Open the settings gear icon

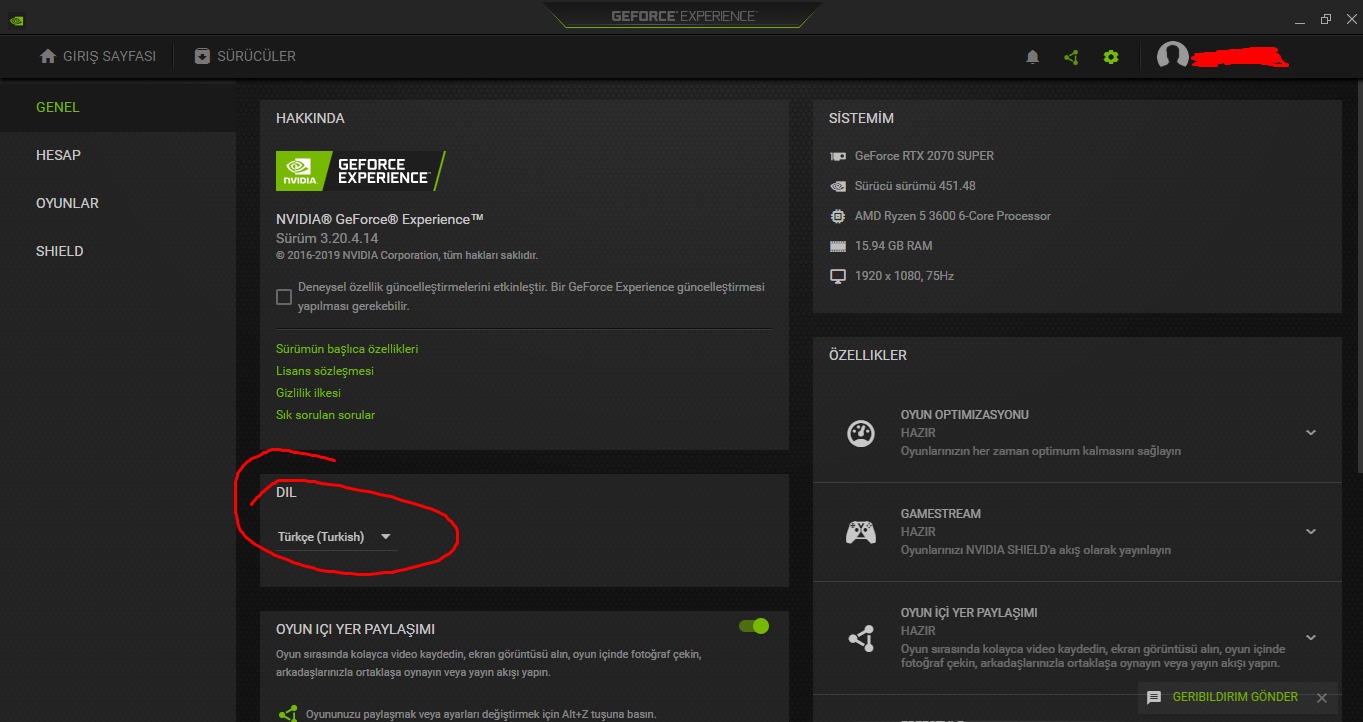pos(1111,57)
